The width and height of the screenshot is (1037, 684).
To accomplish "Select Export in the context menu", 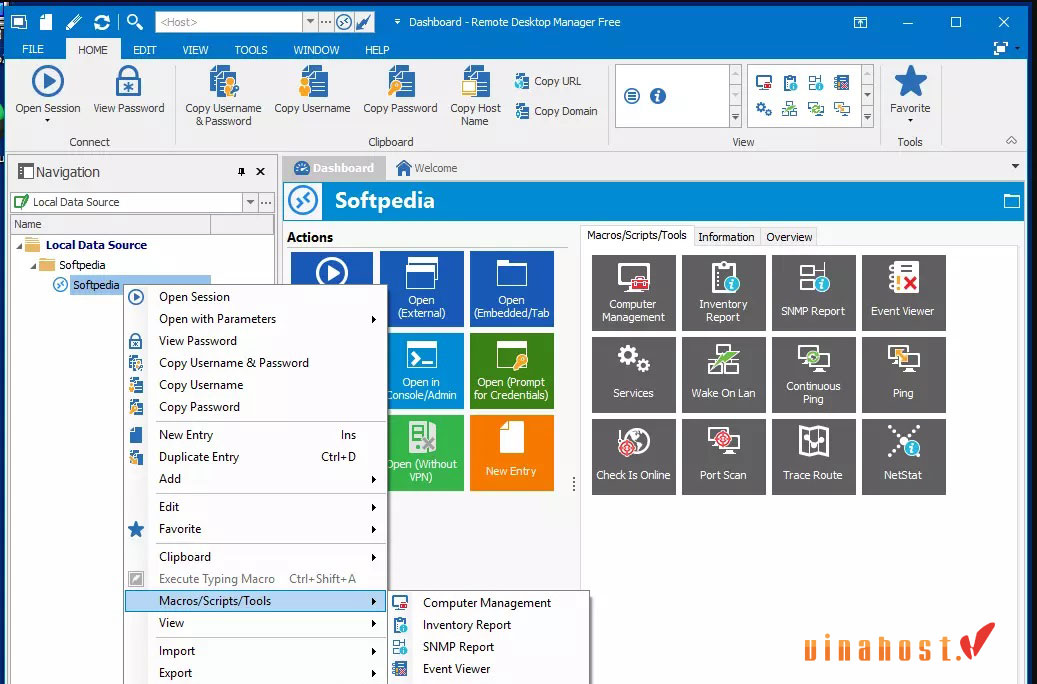I will [256, 673].
